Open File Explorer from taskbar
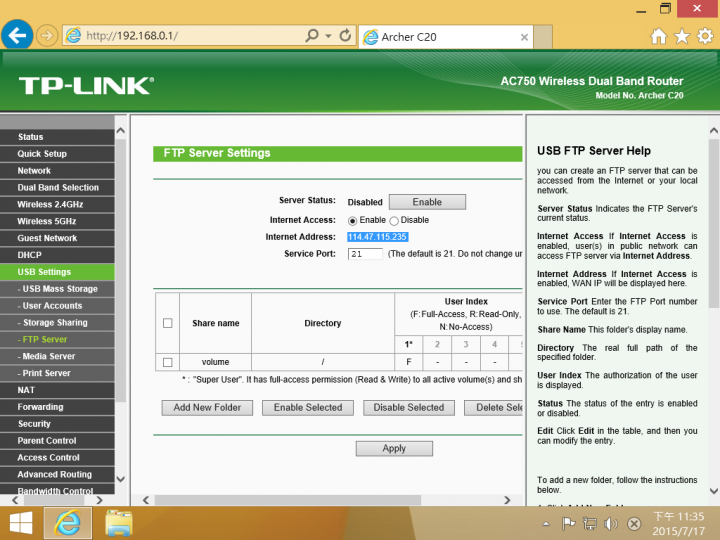720x540 pixels. tap(118, 523)
